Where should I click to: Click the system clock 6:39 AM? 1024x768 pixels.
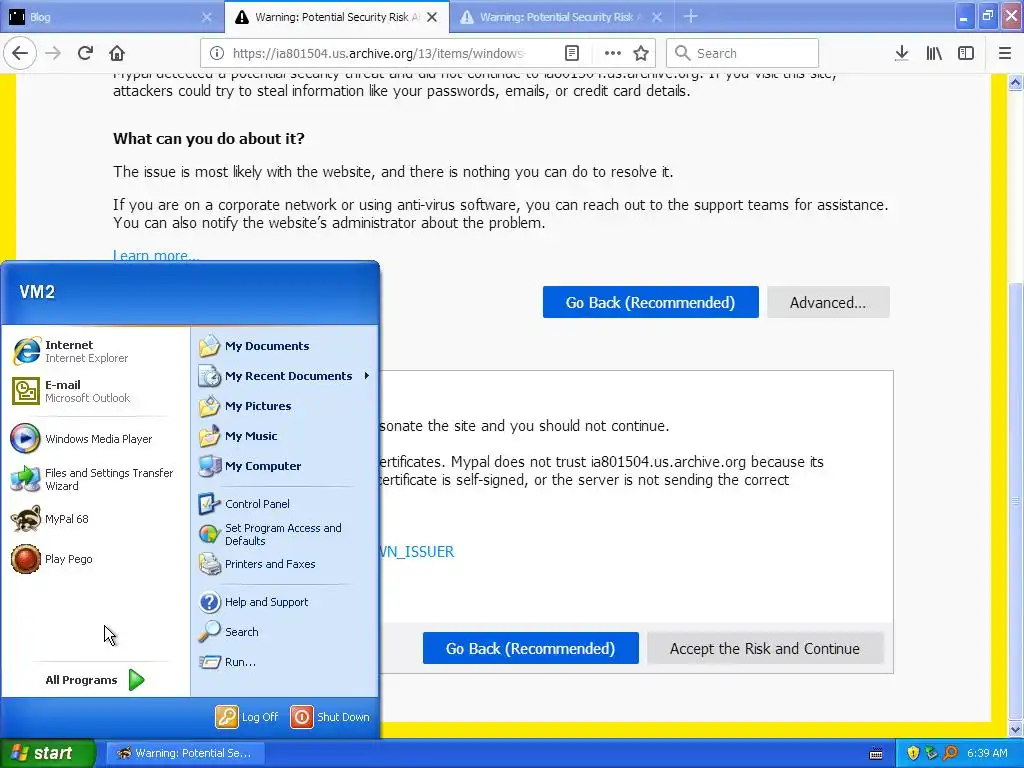coord(987,753)
